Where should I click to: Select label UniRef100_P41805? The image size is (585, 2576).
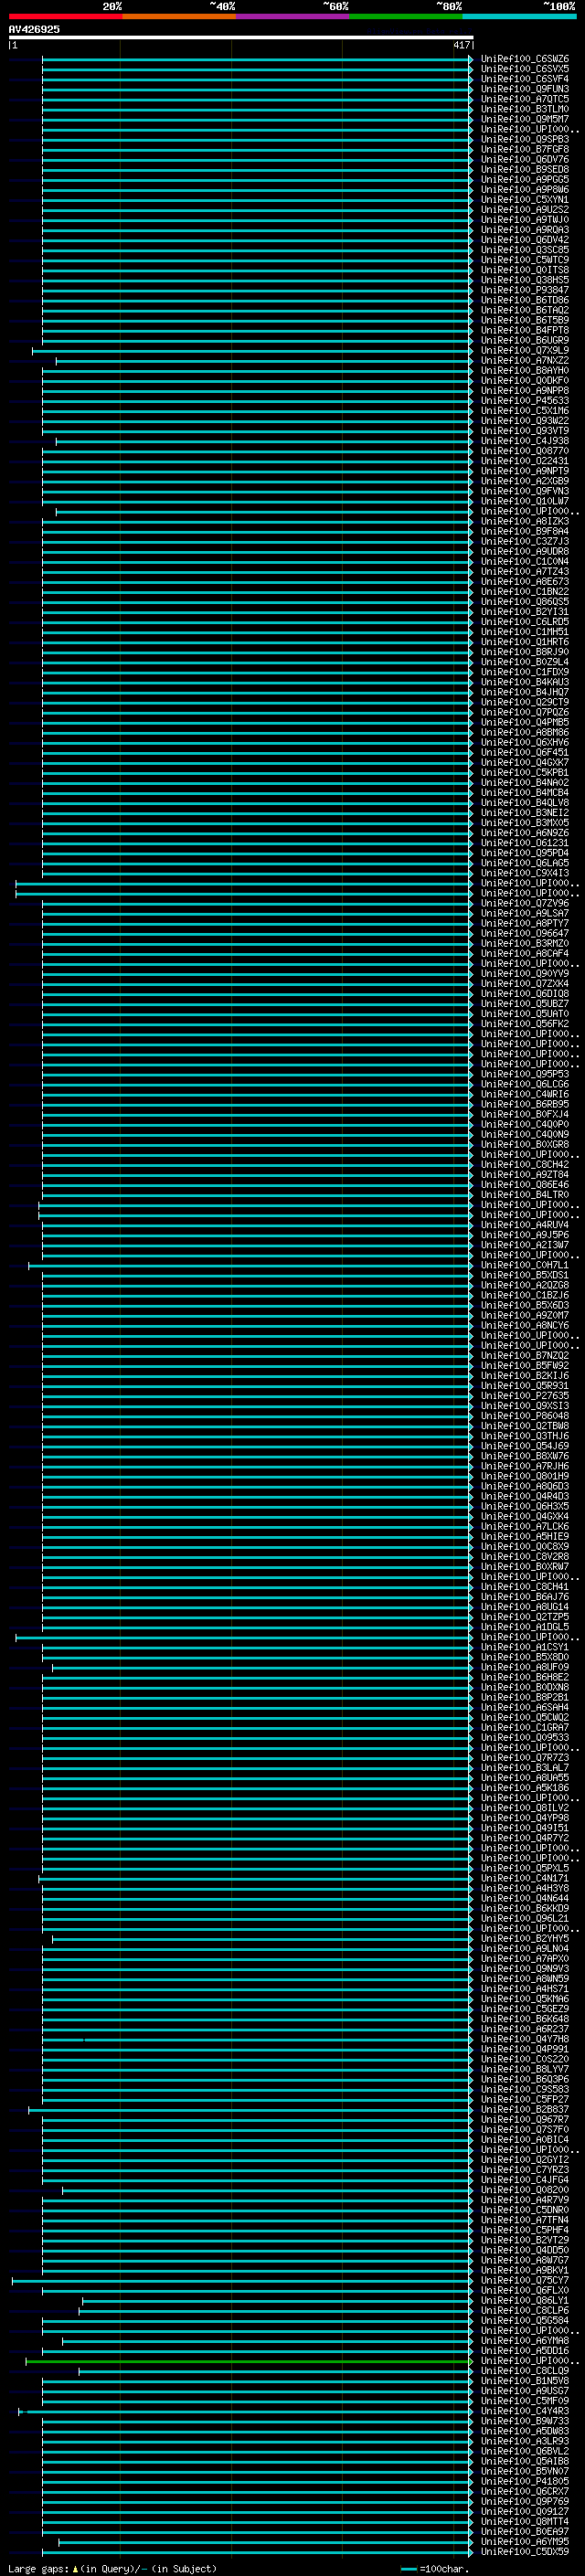(525, 2481)
